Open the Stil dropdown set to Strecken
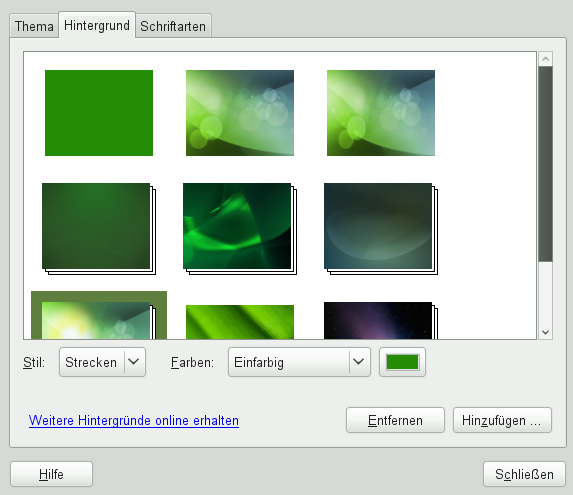 pyautogui.click(x=102, y=362)
